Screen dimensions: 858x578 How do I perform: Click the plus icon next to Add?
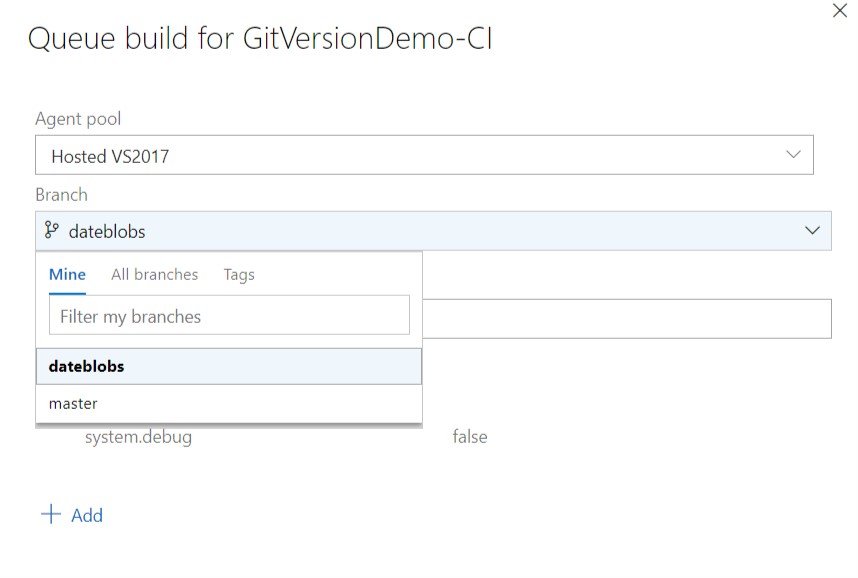[x=51, y=515]
